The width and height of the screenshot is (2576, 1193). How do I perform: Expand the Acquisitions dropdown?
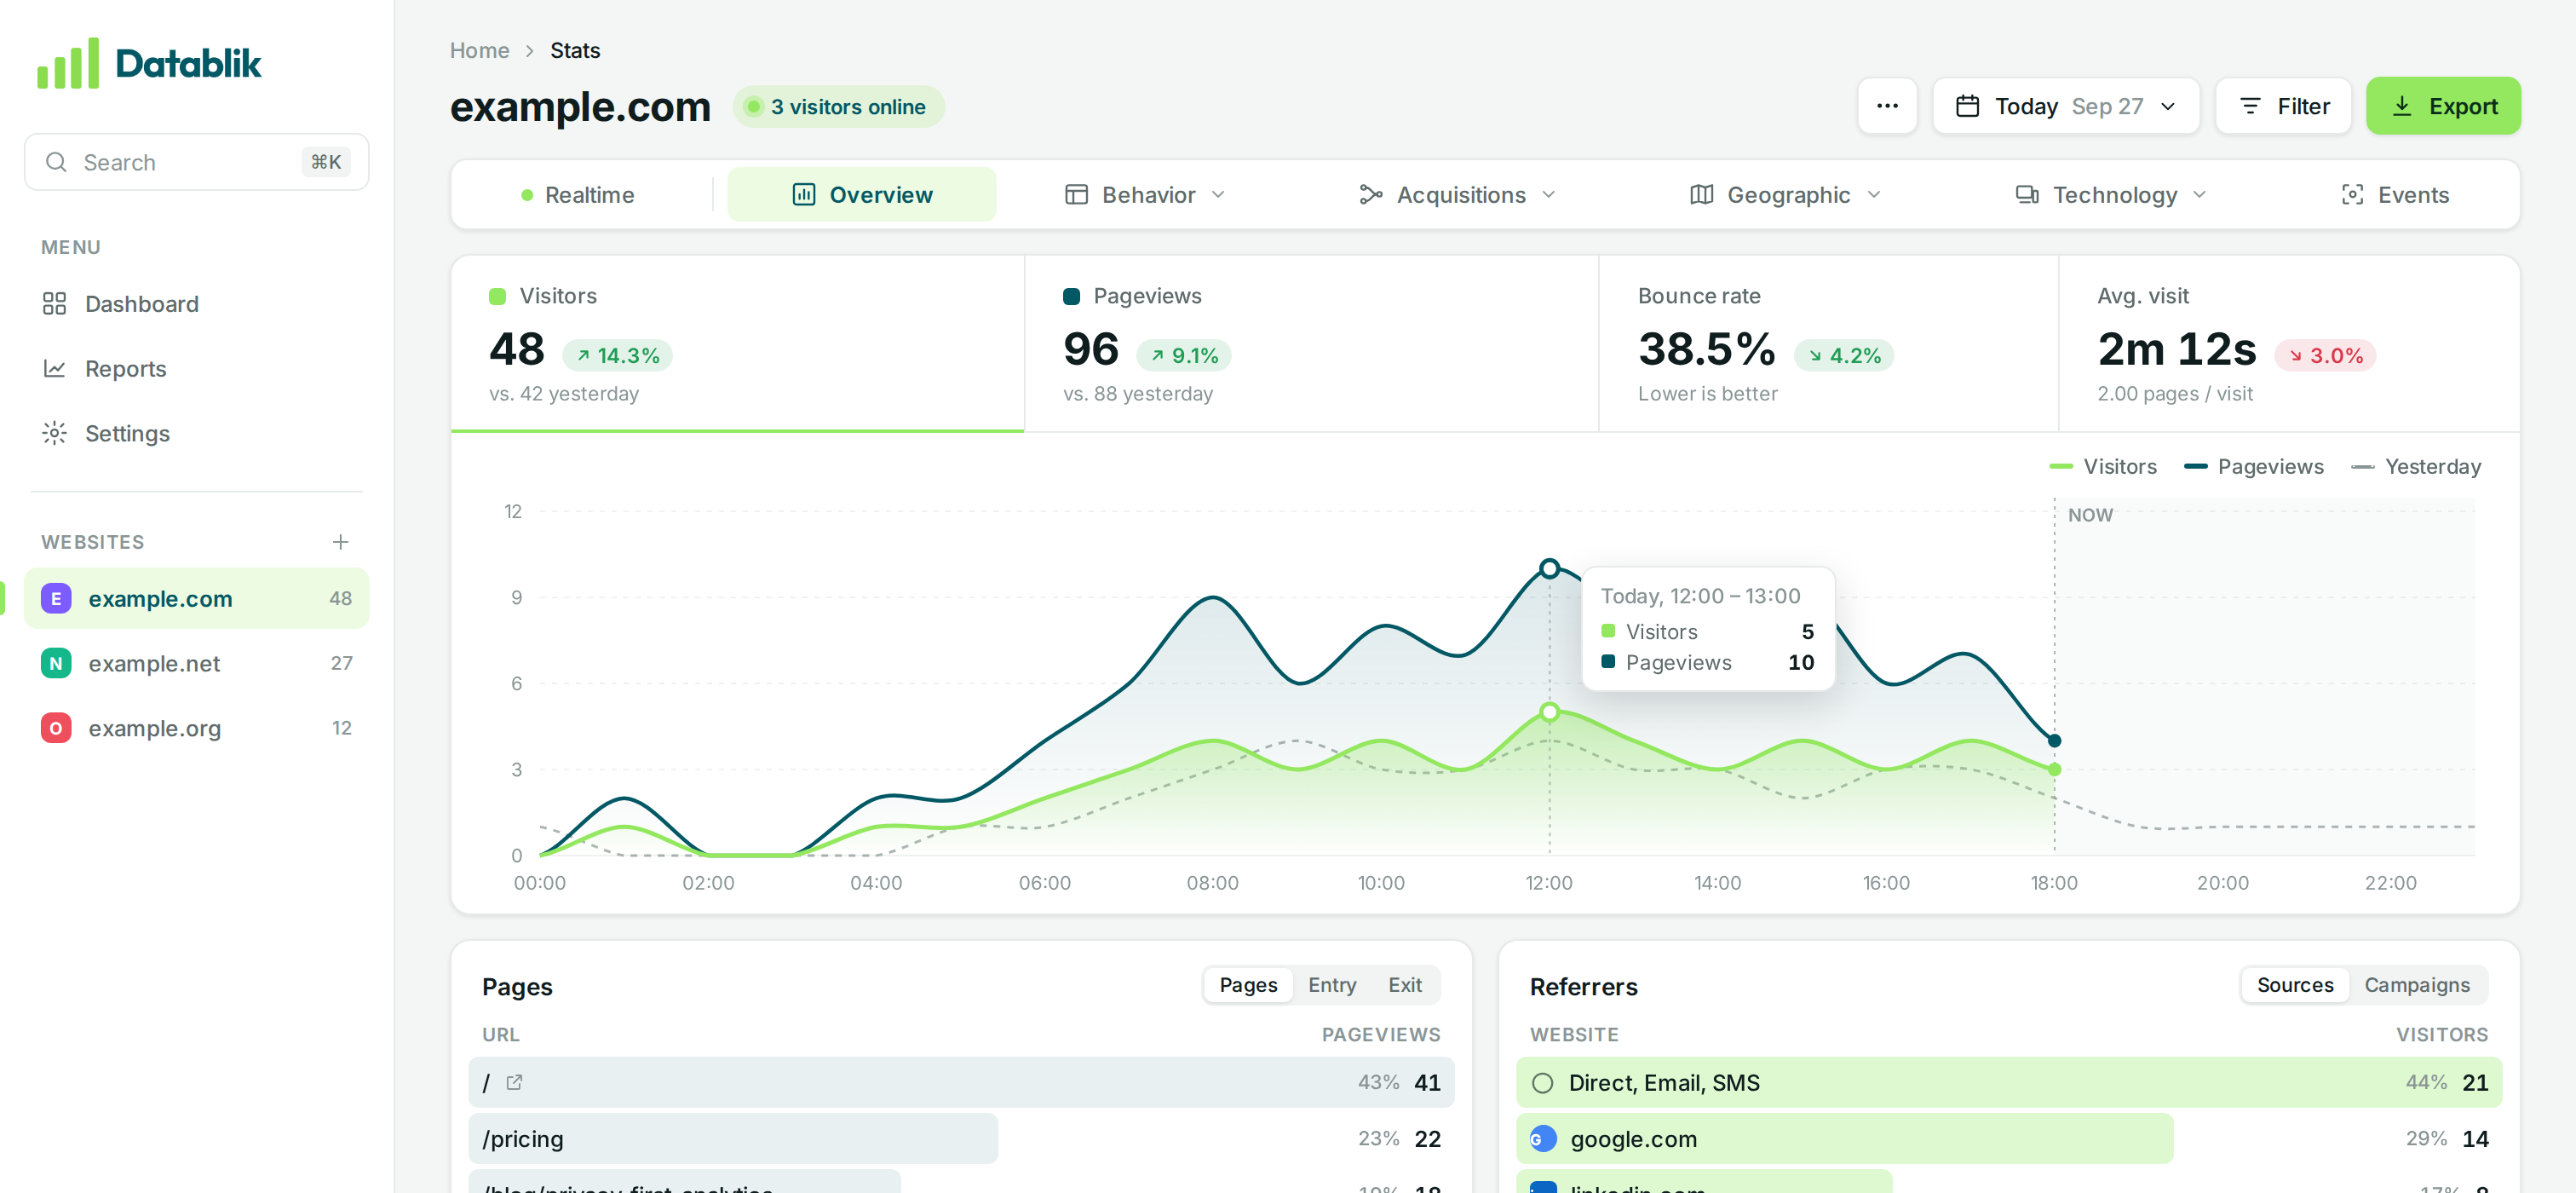click(1456, 195)
